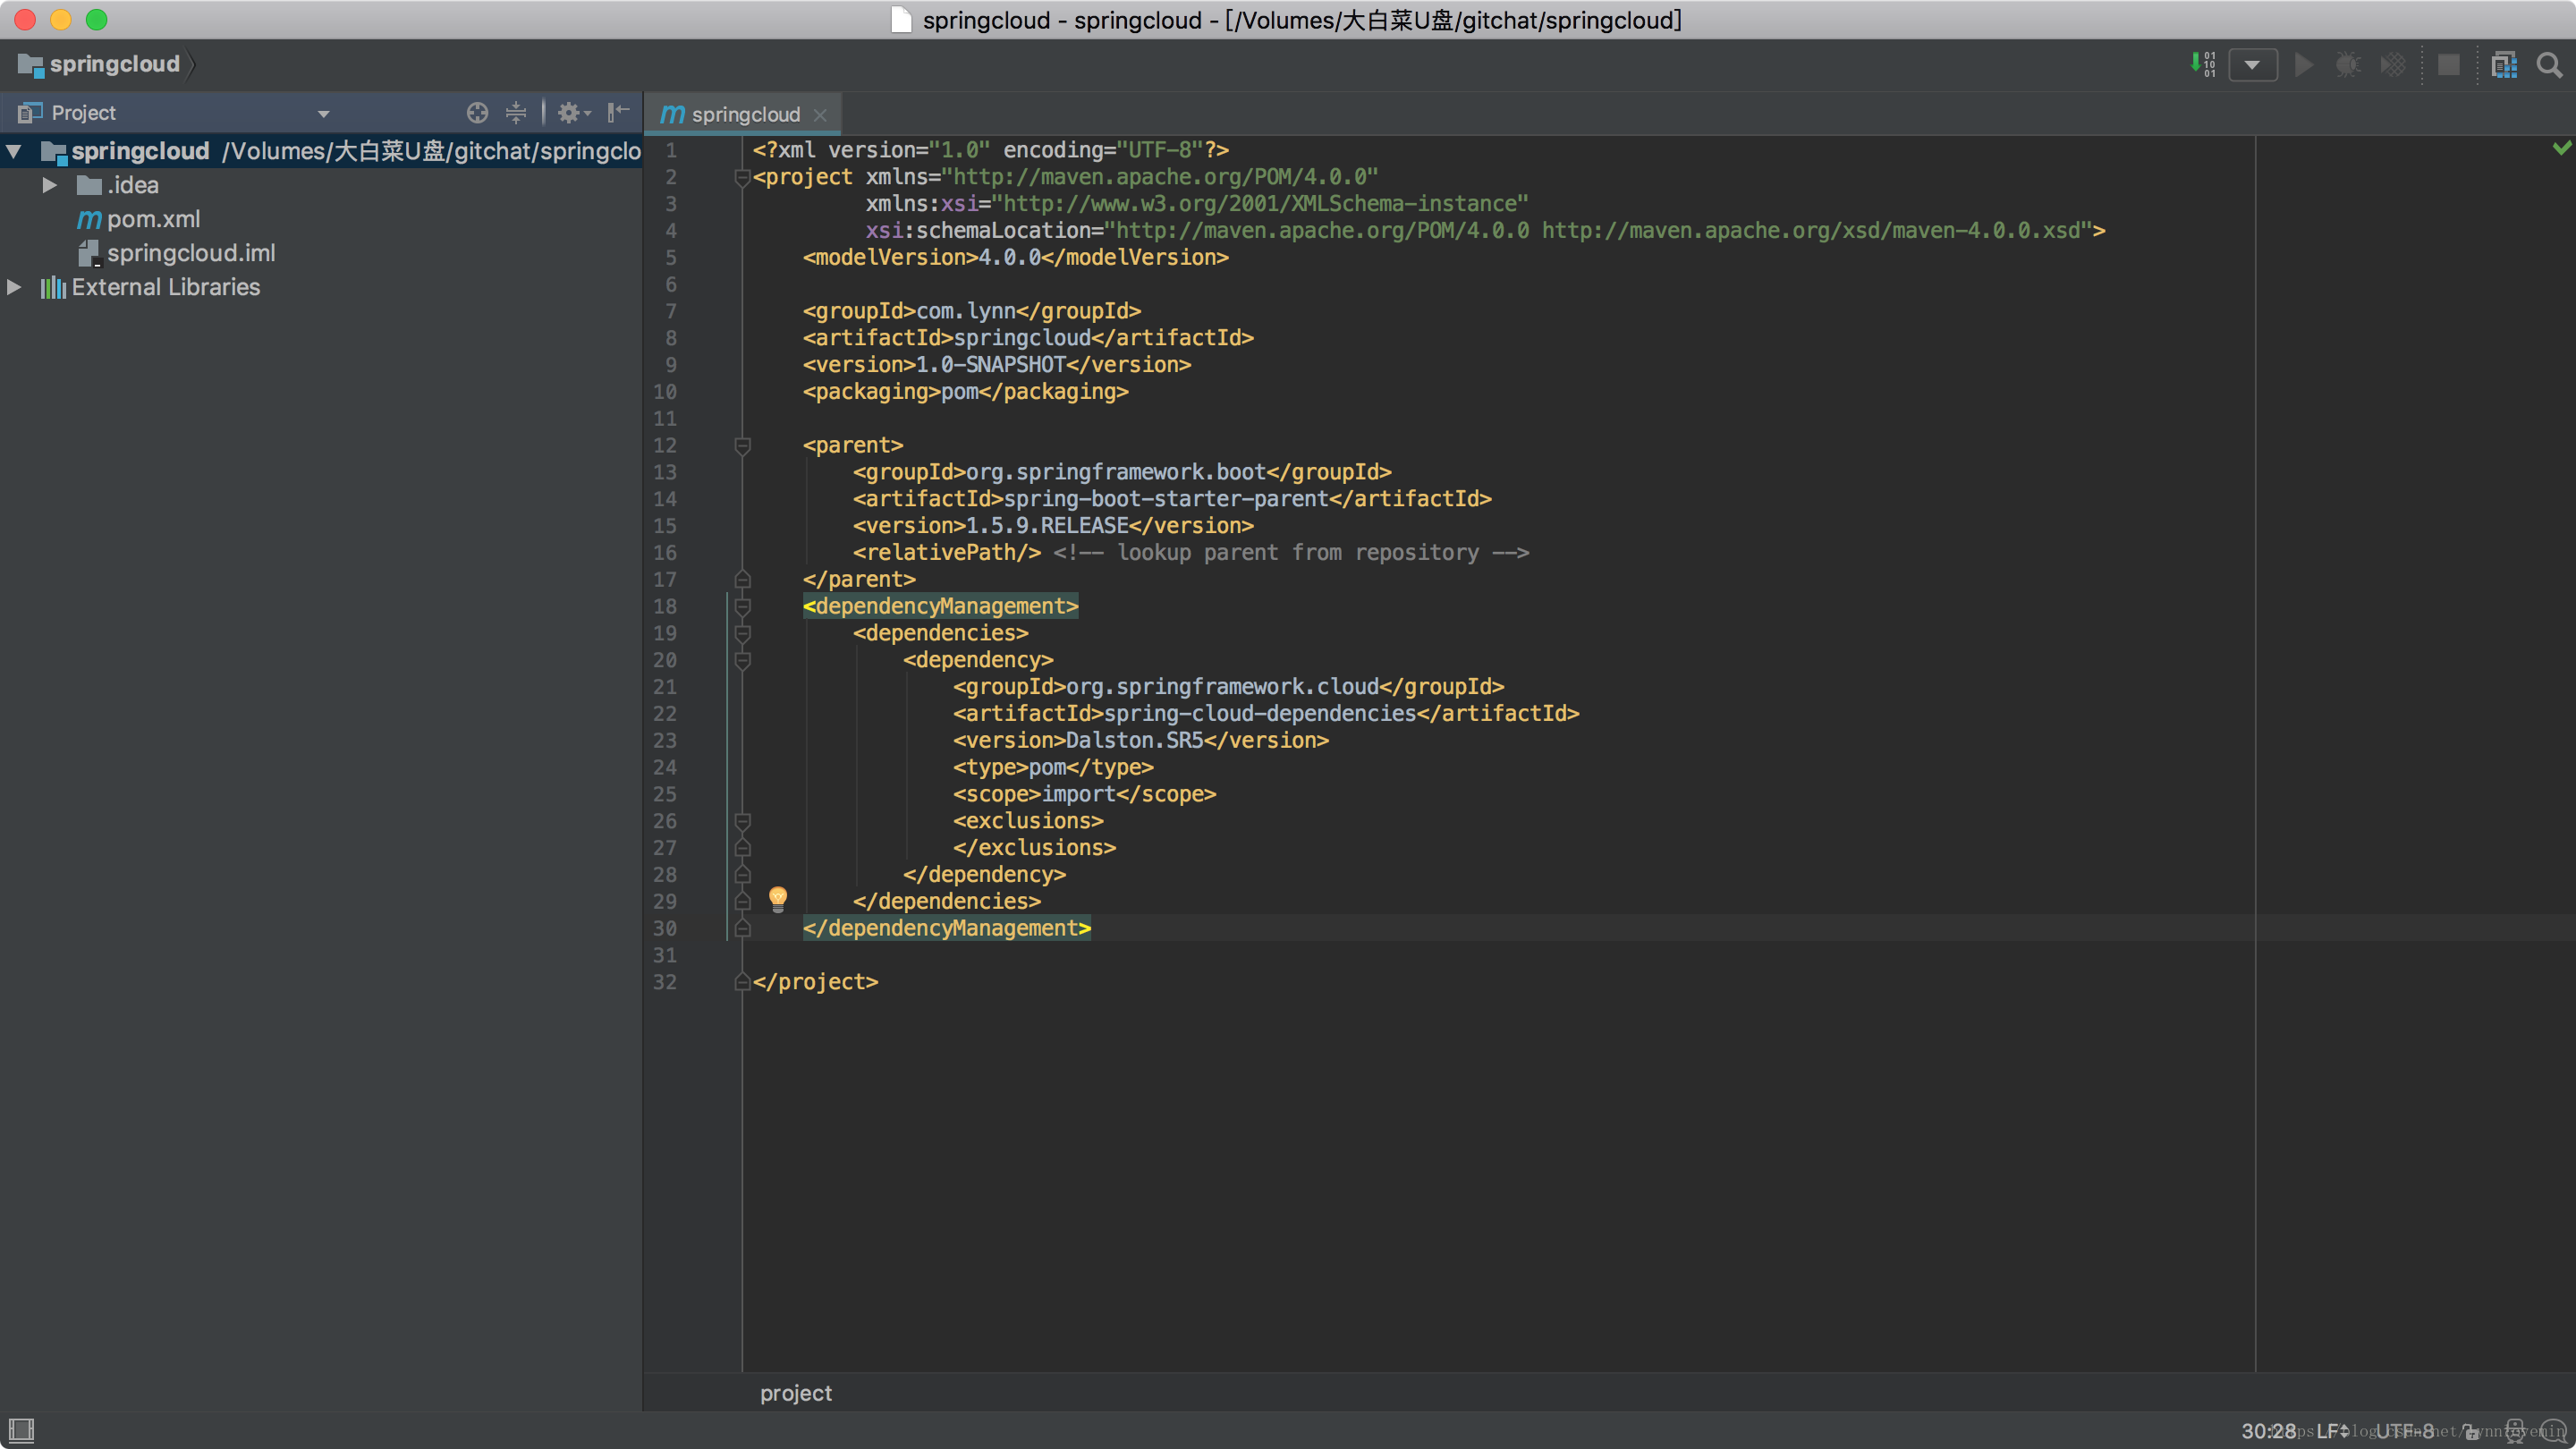Click the artifactId spring-cloud-dependencies line
The image size is (2576, 1449).
[1265, 713]
